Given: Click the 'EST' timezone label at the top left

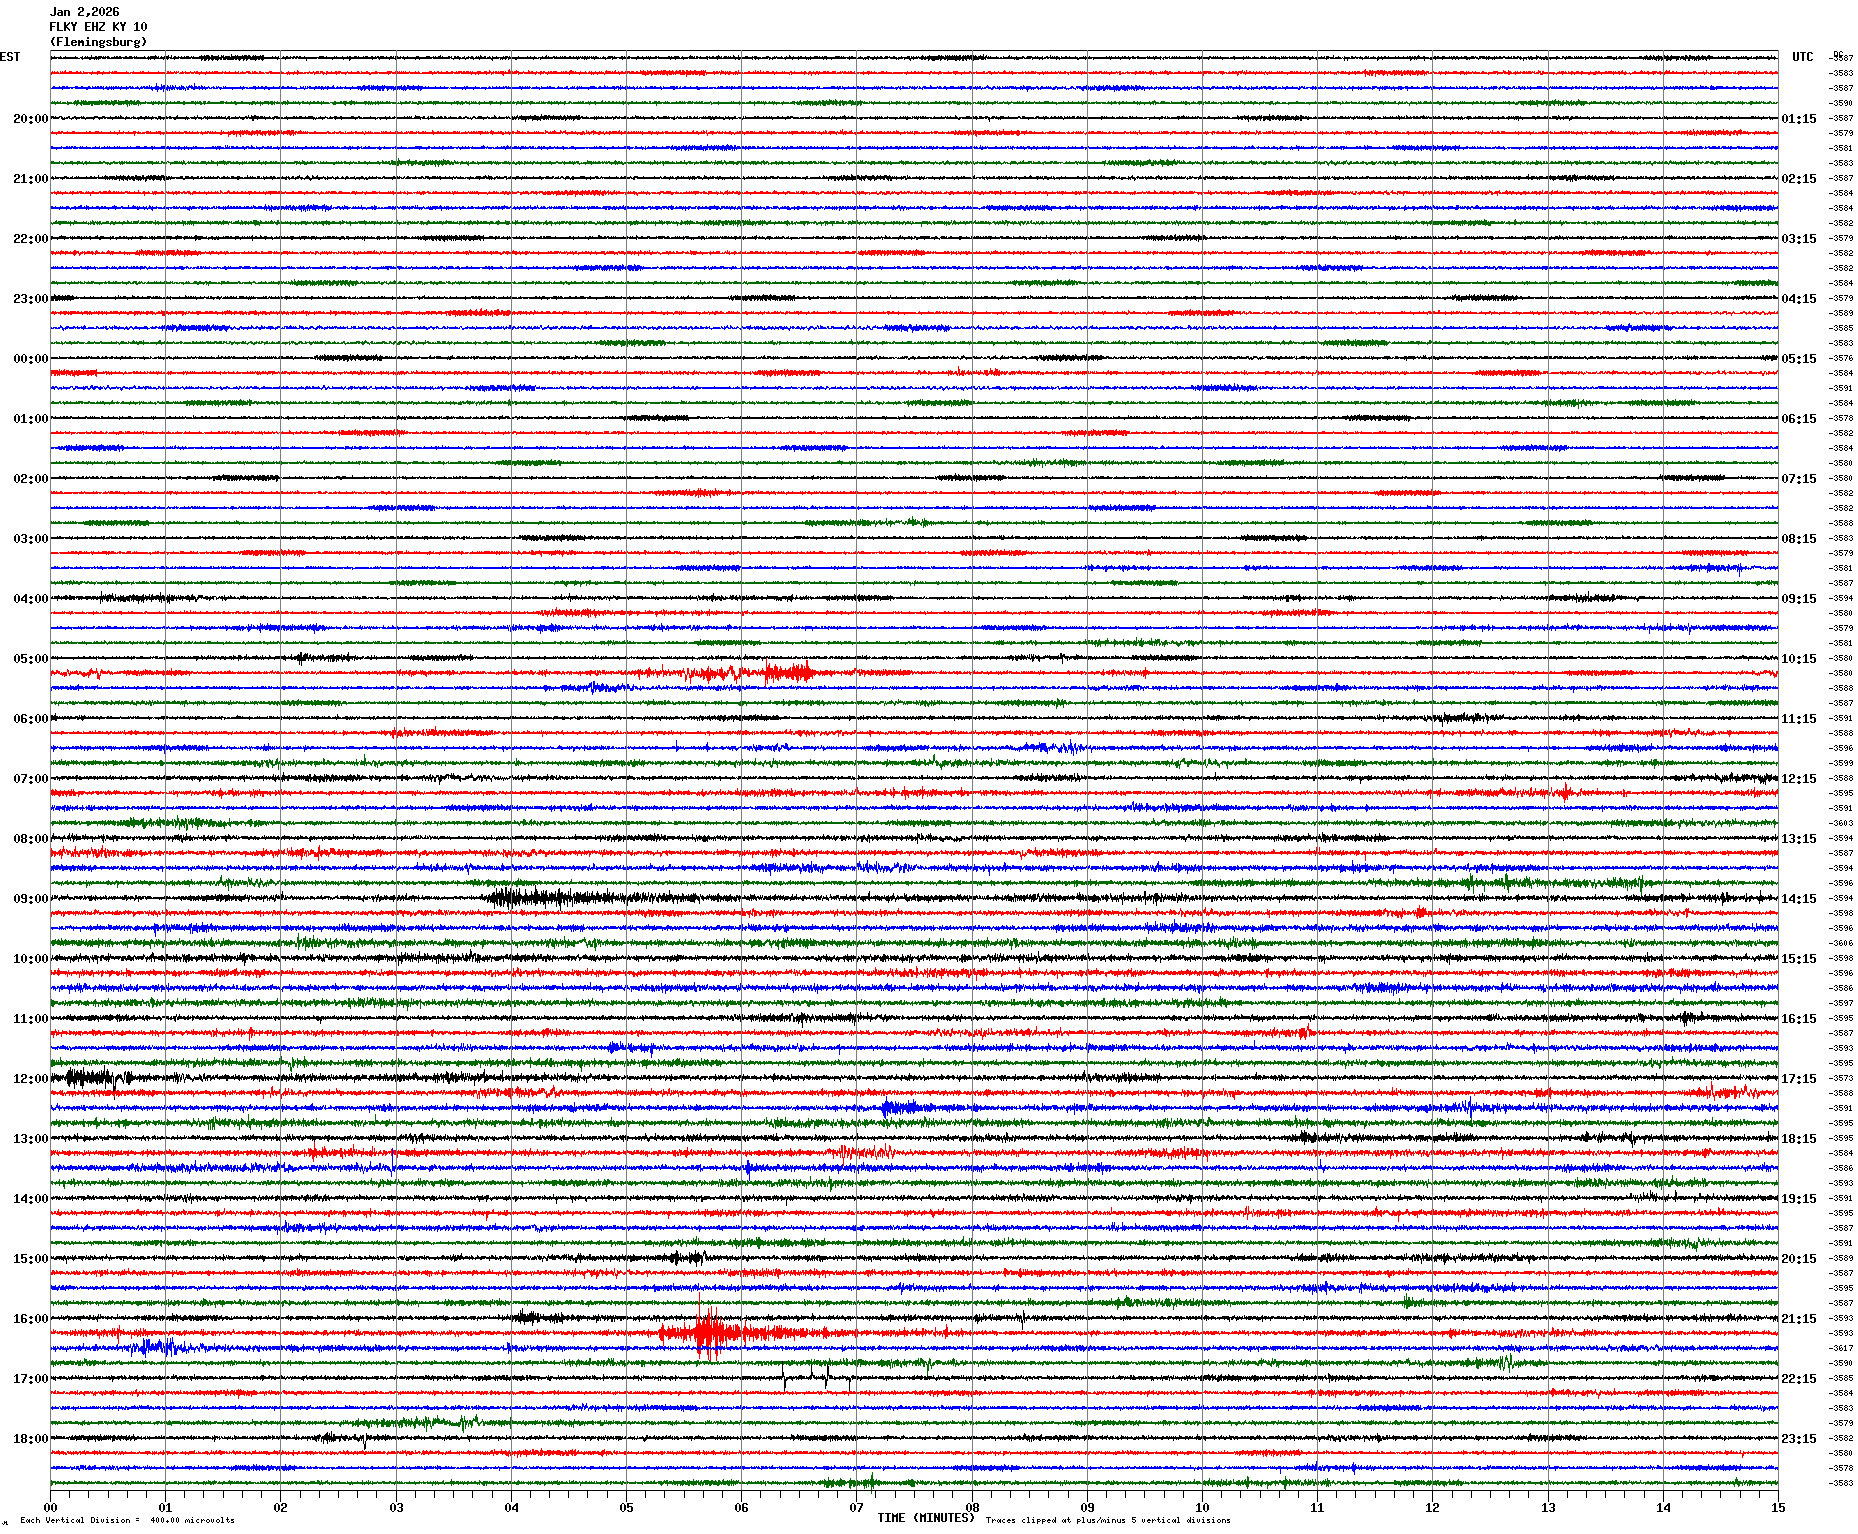Looking at the screenshot, I should 10,57.
